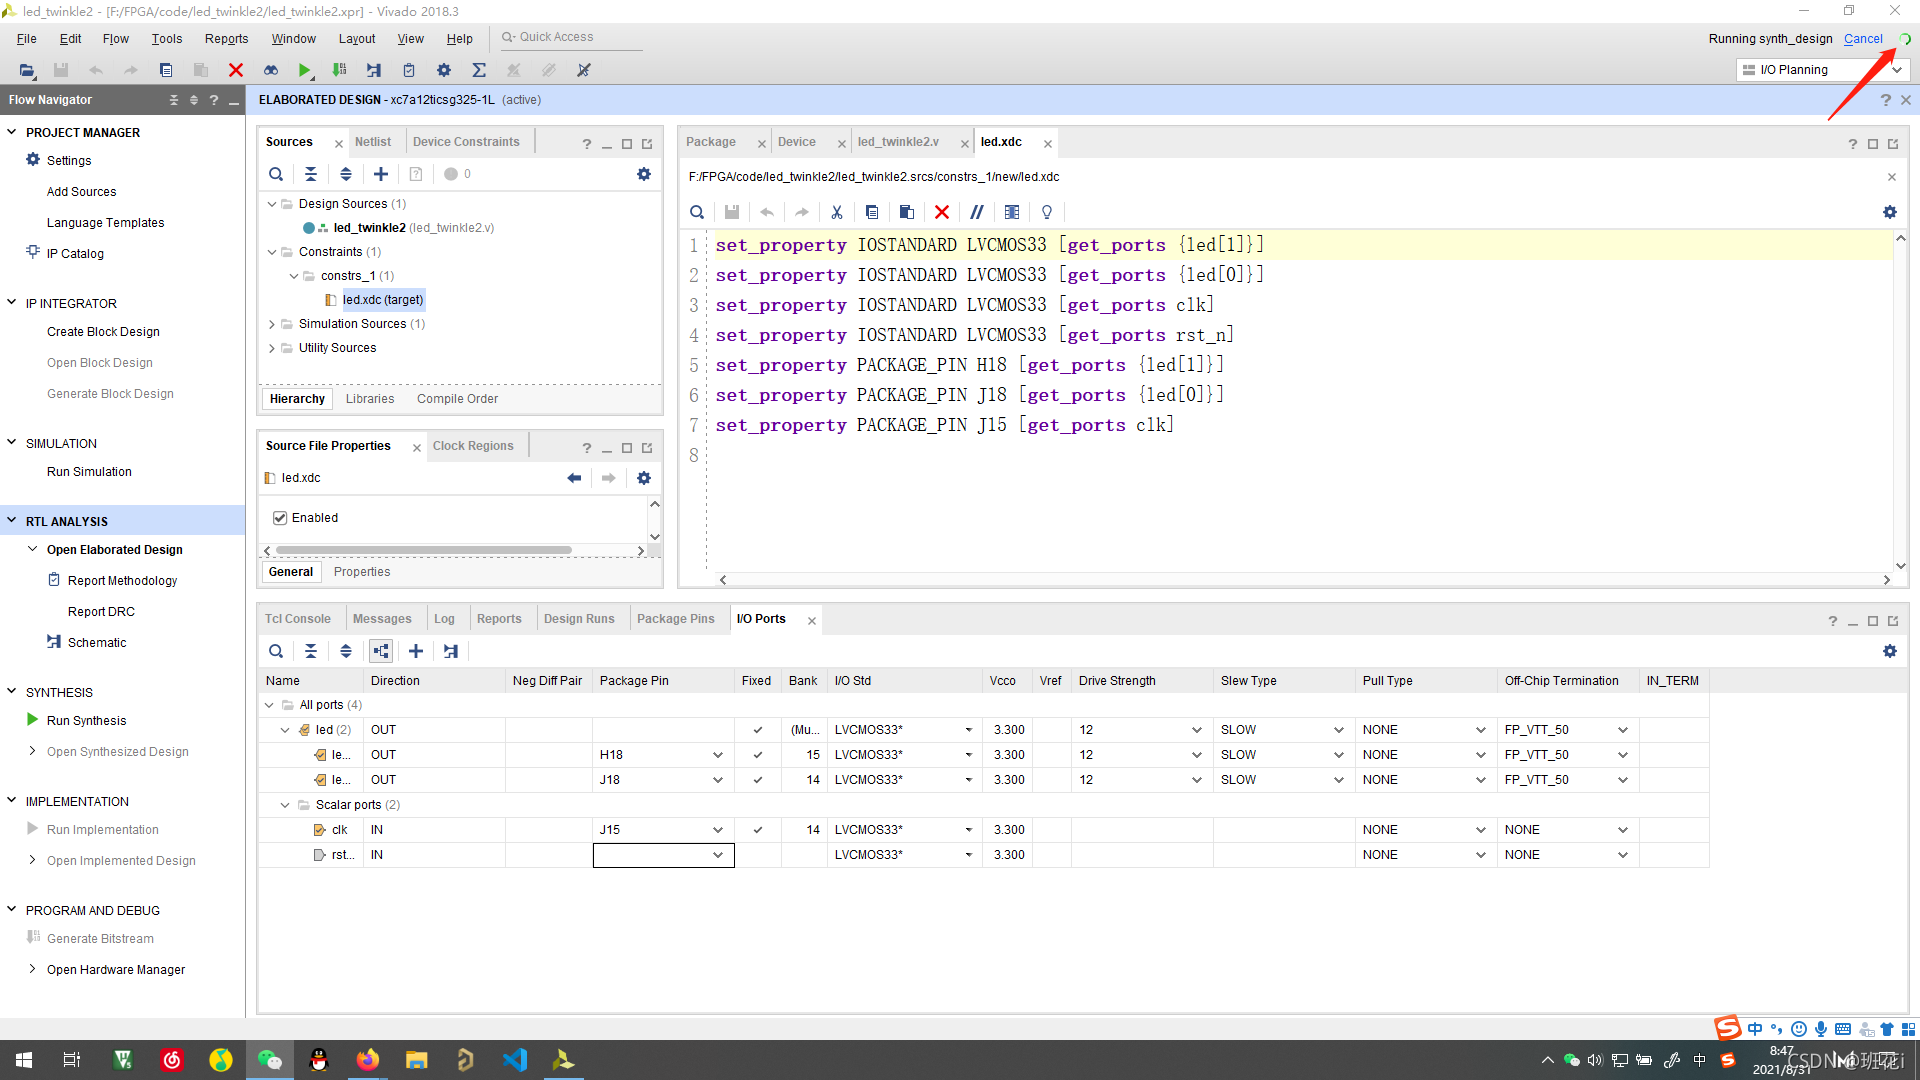Viewport: 1920px width, 1080px height.
Task: Toggle Fixed checkmark for clk port
Action: (757, 830)
